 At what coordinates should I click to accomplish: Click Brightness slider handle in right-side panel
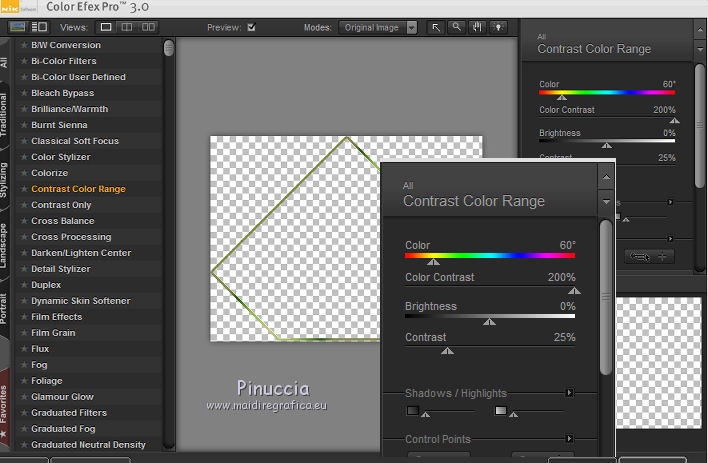coord(606,145)
